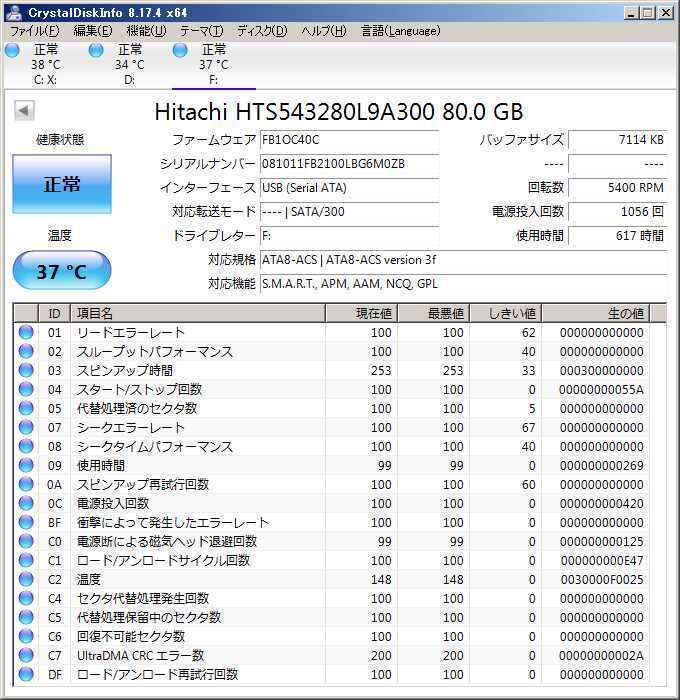The height and width of the screenshot is (700, 680).
Task: Click status orb for ID 0A スピンアップ再試行回数
Action: tap(26, 483)
